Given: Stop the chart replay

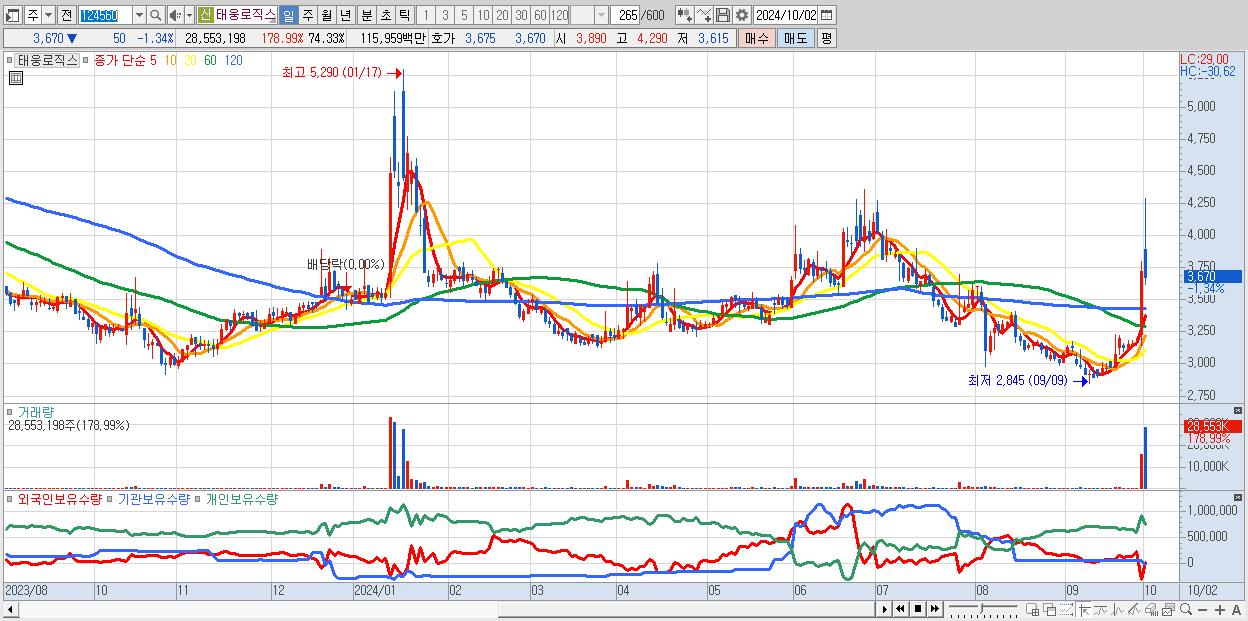Looking at the screenshot, I should tap(918, 609).
